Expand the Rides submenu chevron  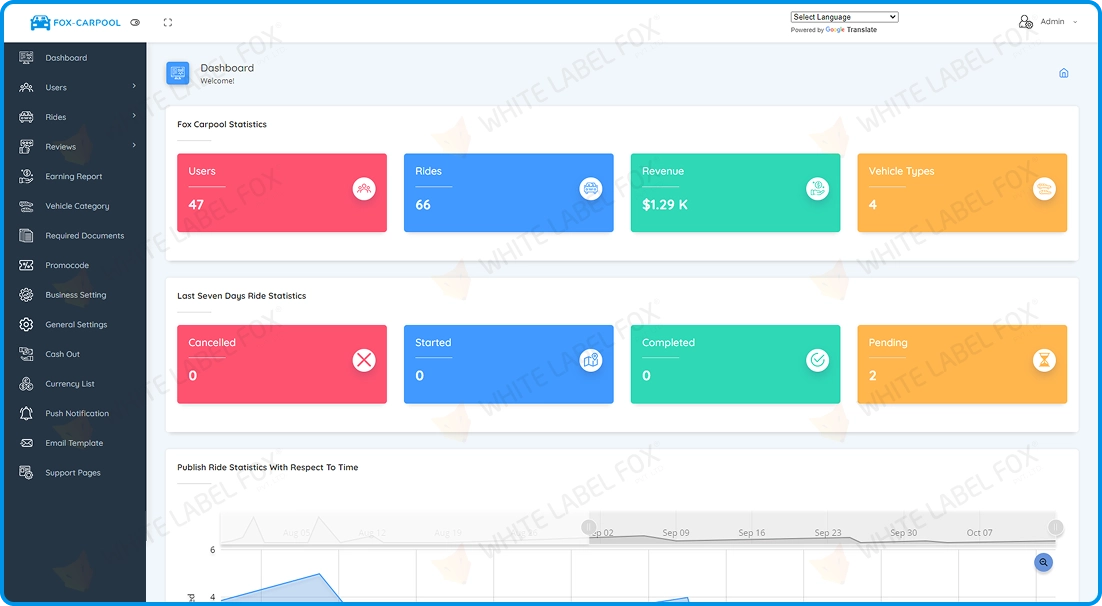point(134,115)
